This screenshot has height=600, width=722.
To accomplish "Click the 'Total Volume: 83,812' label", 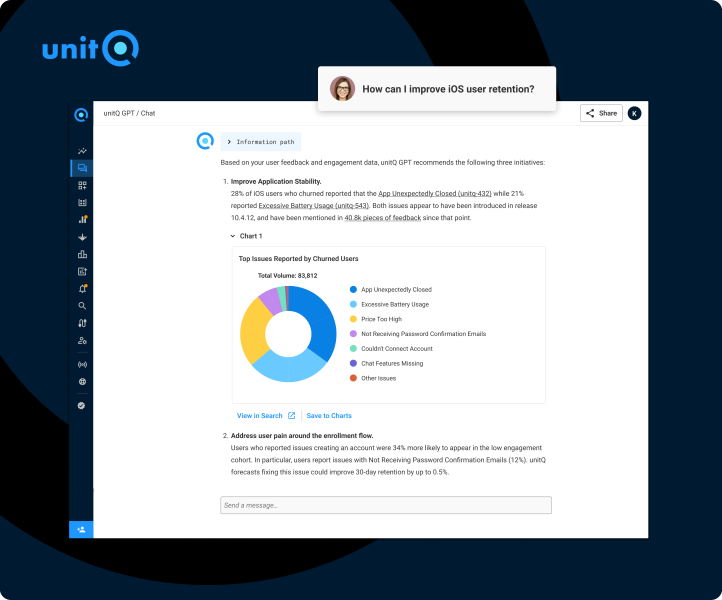I will (287, 275).
